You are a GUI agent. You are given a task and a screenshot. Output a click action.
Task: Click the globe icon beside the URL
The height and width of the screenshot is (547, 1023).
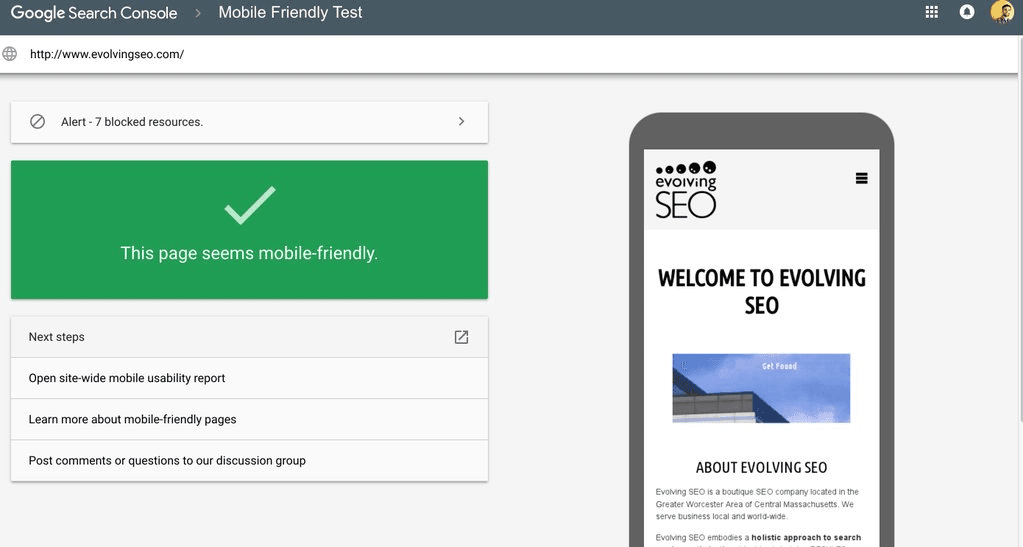pyautogui.click(x=10, y=54)
